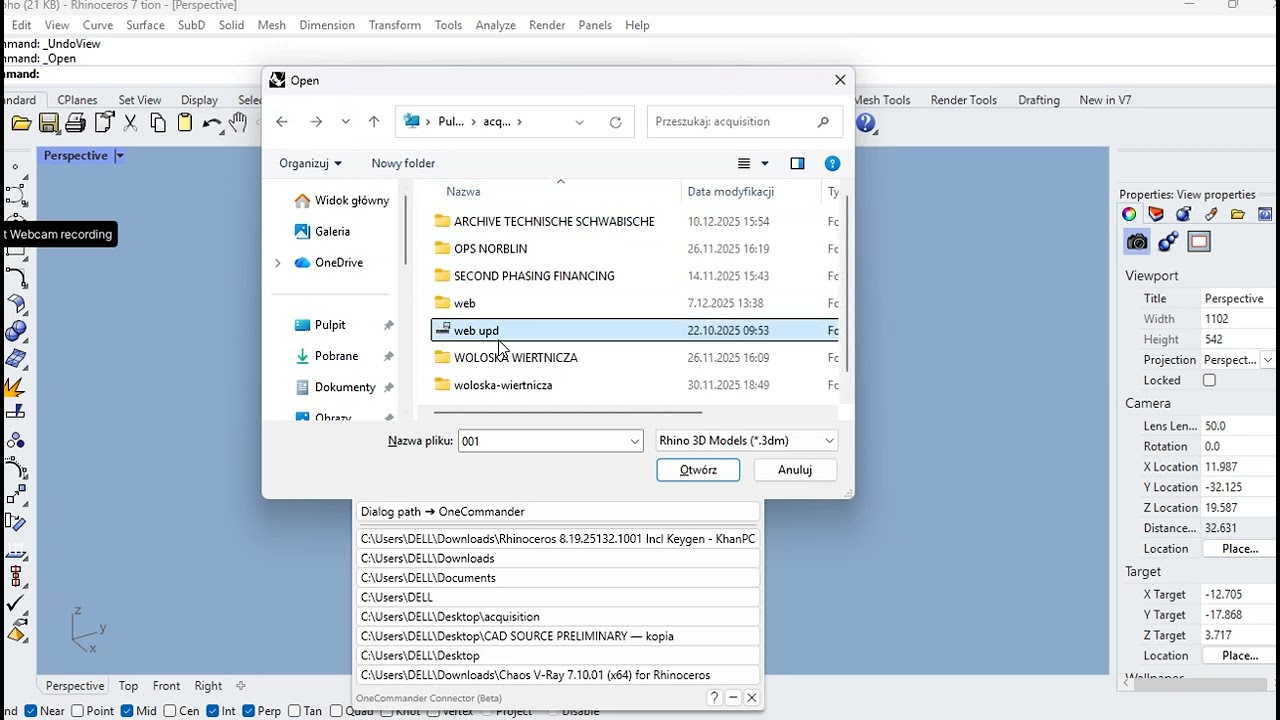Select the Explode tool in left toolbar
Viewport: 1280px width, 720px height.
(16, 385)
